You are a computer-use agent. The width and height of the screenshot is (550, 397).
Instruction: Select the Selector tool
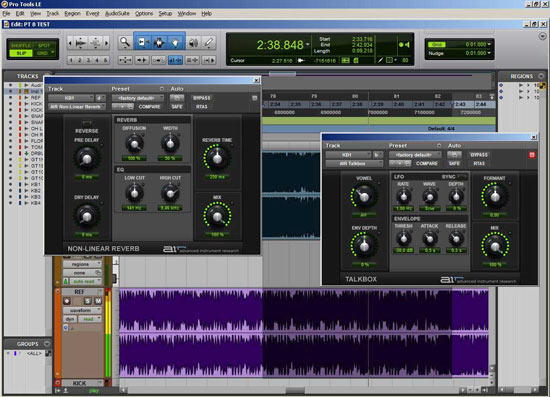coord(159,42)
